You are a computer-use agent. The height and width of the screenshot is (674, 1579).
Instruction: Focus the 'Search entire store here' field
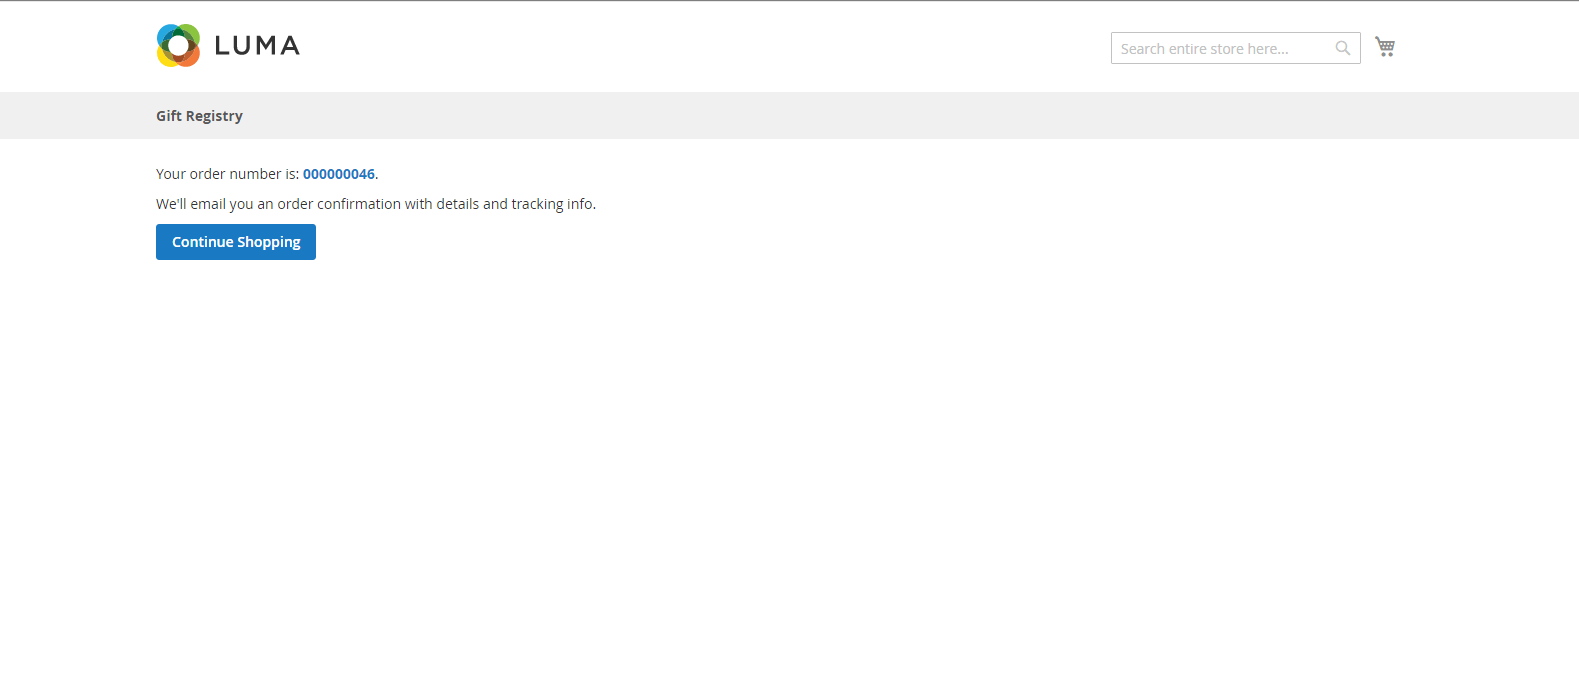click(1222, 48)
